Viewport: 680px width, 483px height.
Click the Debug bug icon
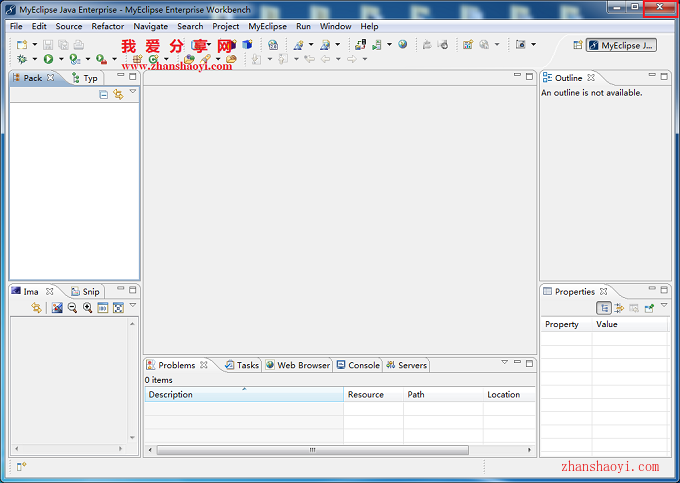(x=22, y=59)
